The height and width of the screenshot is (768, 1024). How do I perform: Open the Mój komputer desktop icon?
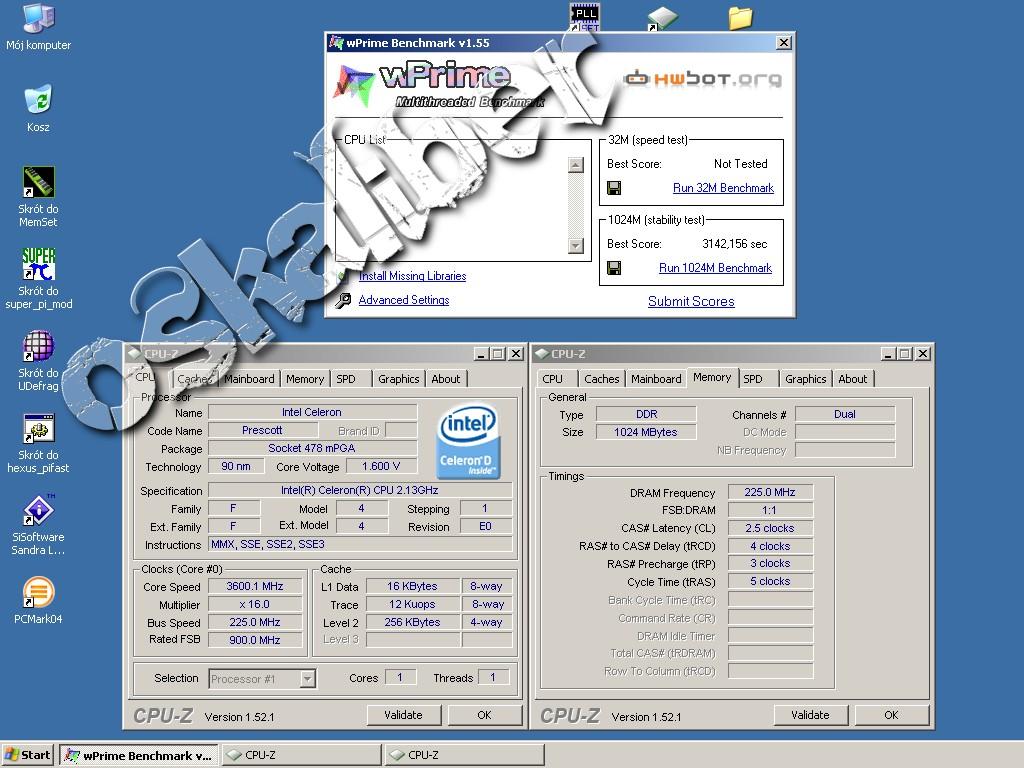click(x=39, y=18)
